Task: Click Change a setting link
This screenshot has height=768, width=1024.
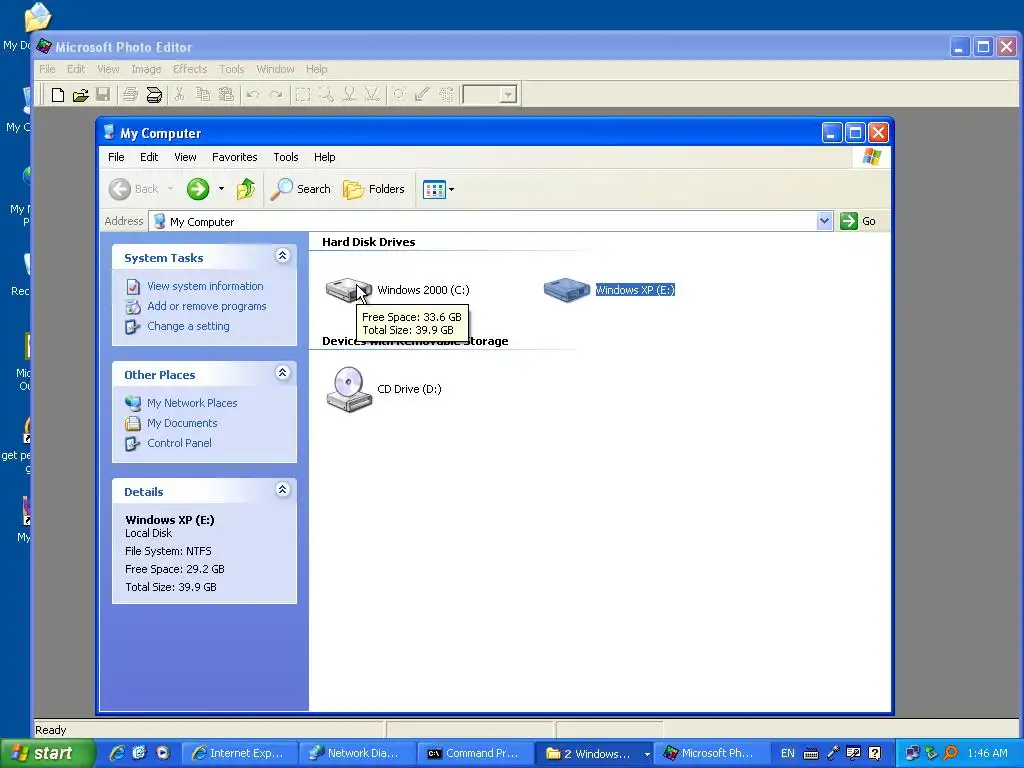Action: (x=188, y=327)
